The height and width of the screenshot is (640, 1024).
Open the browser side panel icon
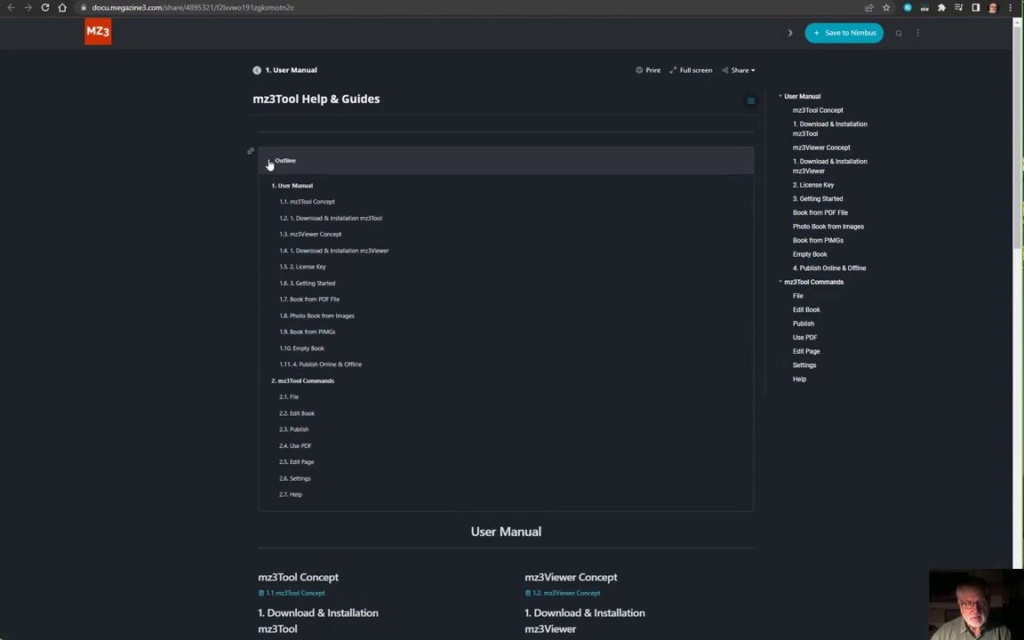point(976,8)
